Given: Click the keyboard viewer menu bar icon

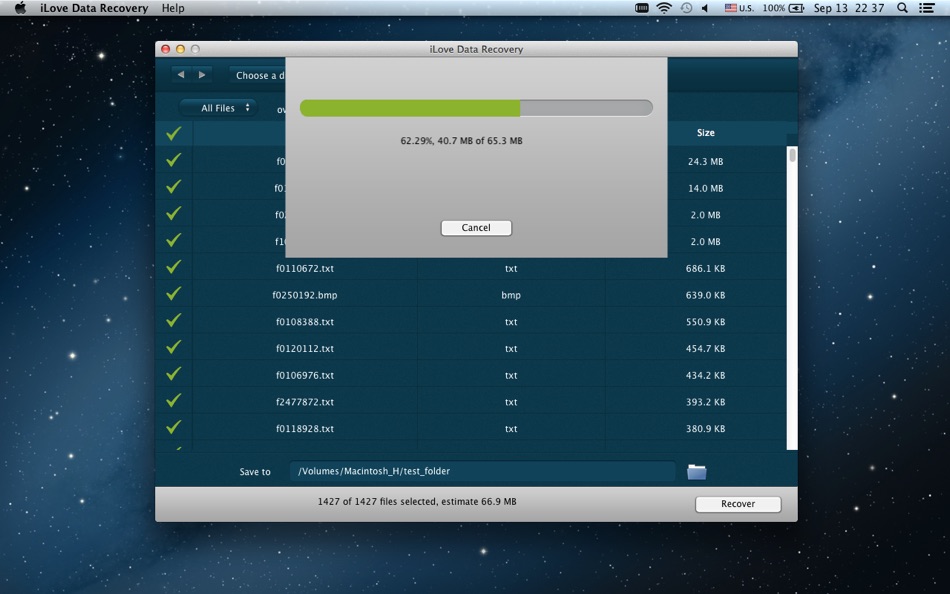Looking at the screenshot, I should pos(642,8).
